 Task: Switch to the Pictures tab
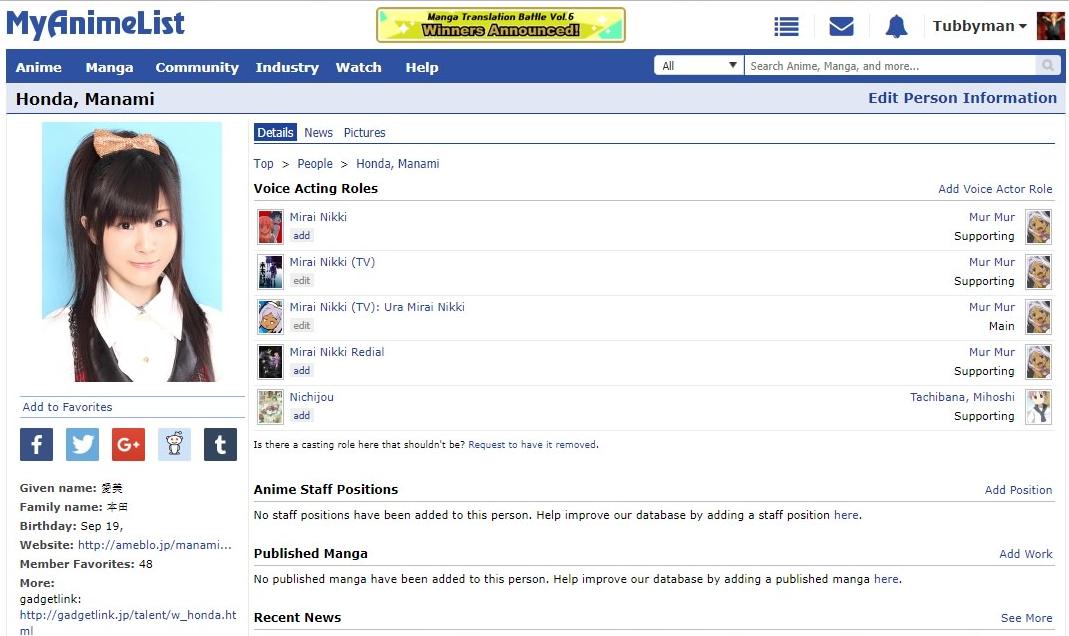point(364,132)
